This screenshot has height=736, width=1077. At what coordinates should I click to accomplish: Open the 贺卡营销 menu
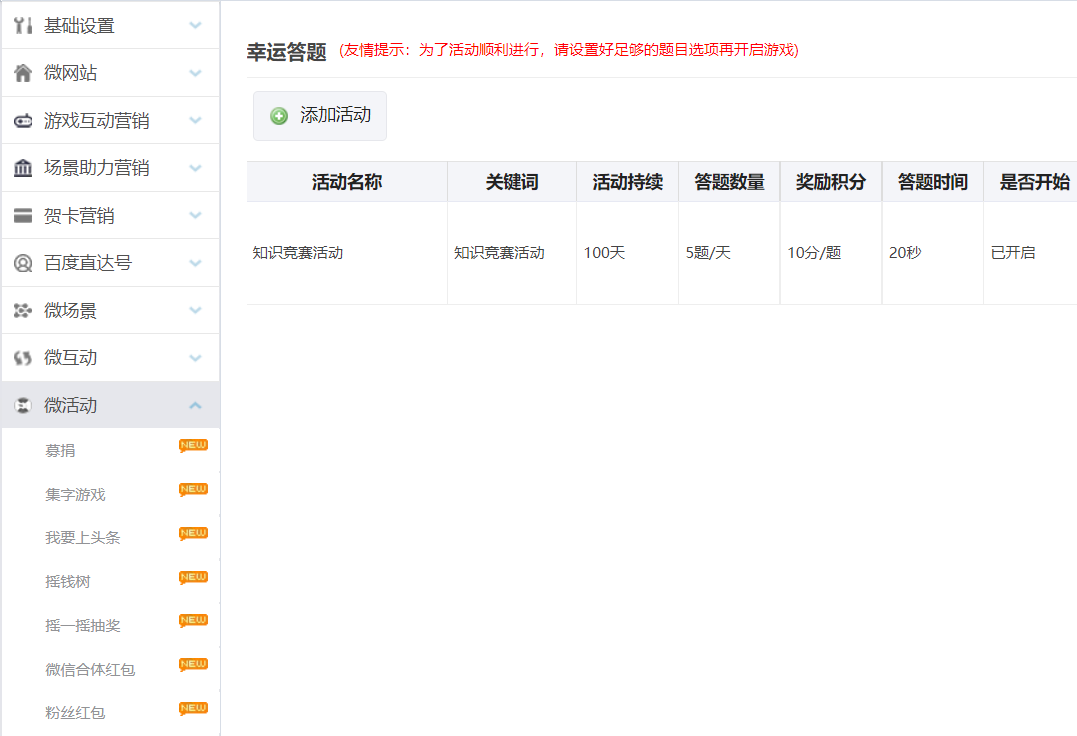point(110,216)
